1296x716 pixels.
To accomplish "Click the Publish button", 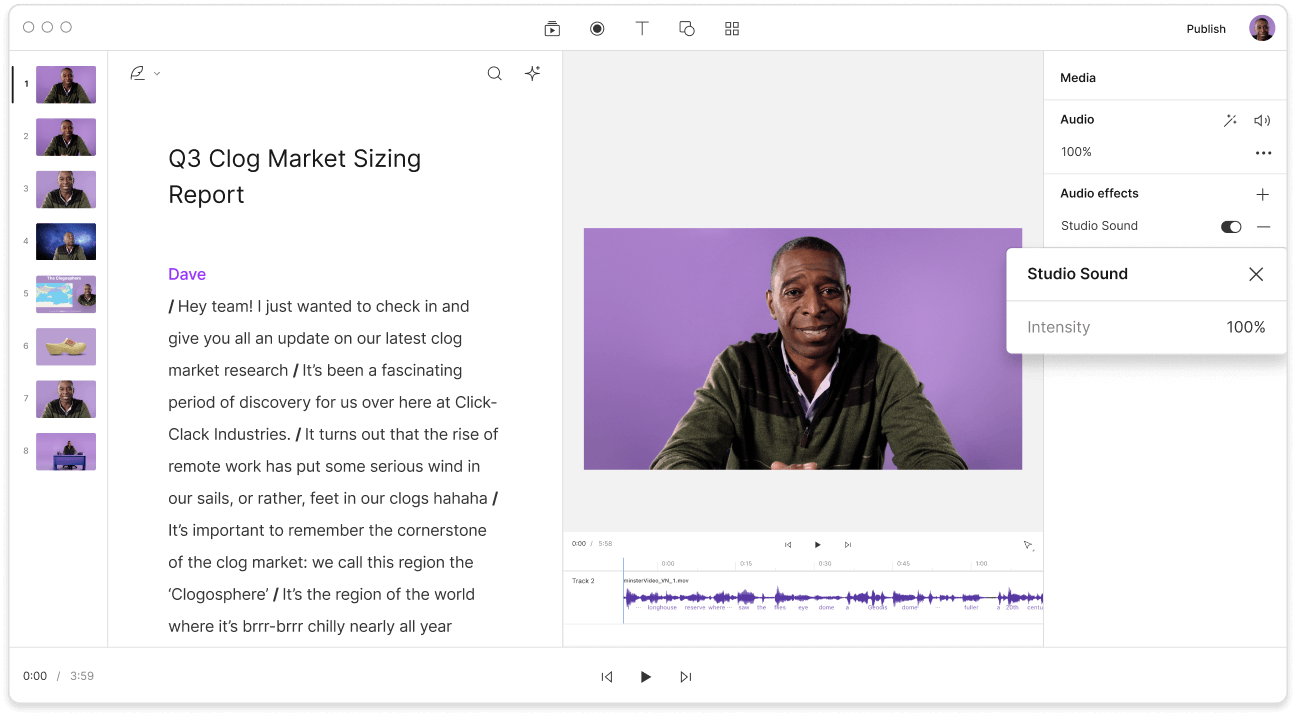I will coord(1205,28).
